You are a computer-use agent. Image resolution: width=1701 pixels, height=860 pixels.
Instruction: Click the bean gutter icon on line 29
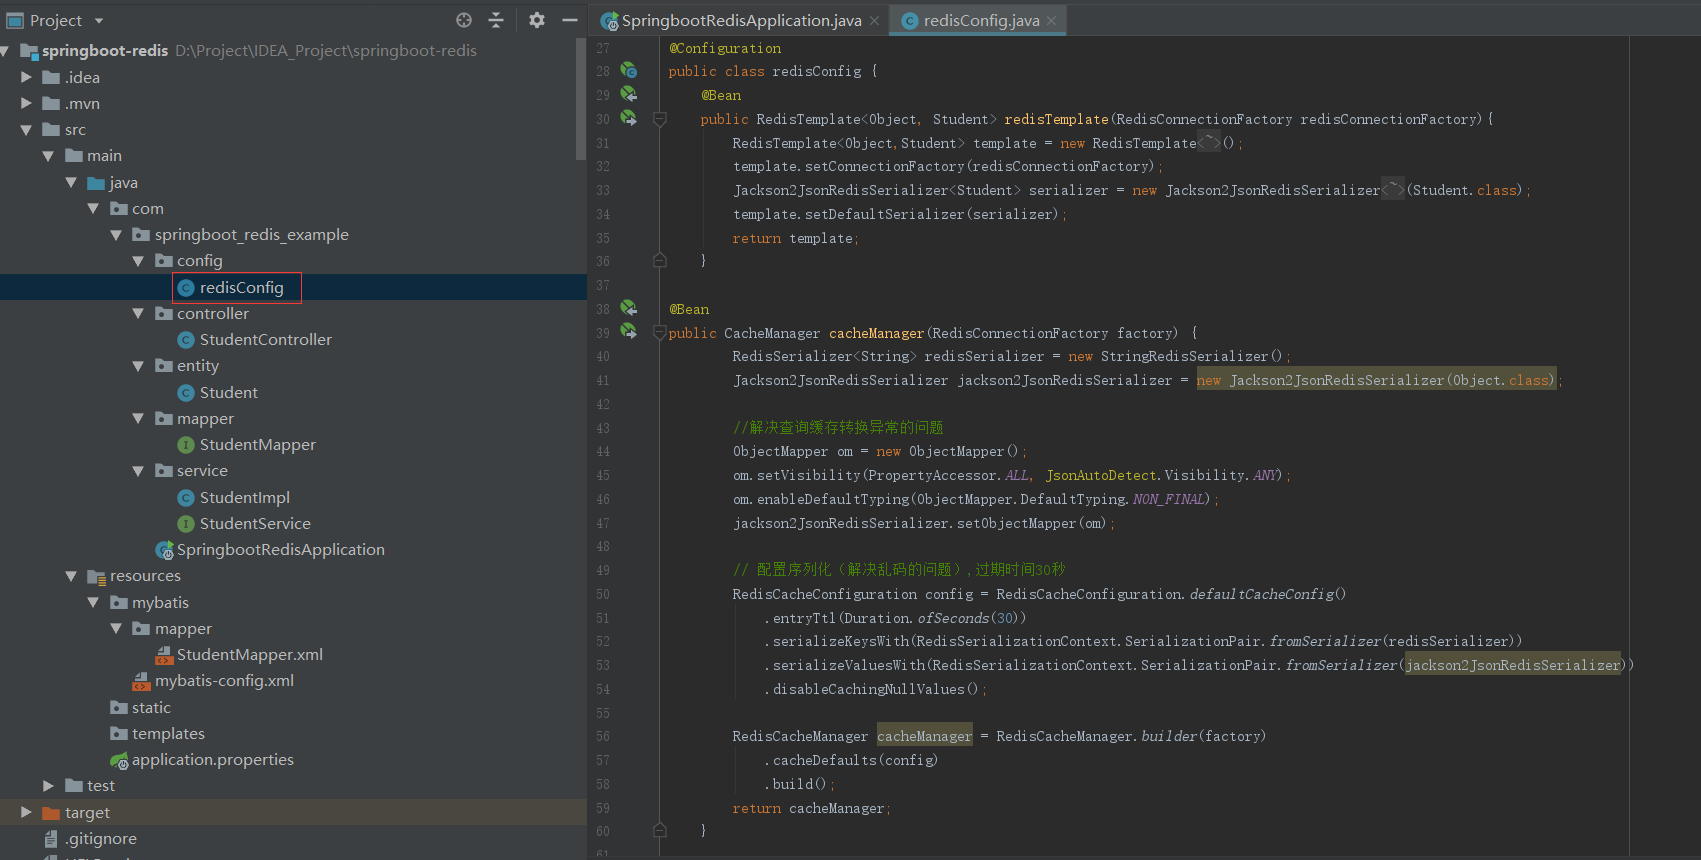(629, 94)
